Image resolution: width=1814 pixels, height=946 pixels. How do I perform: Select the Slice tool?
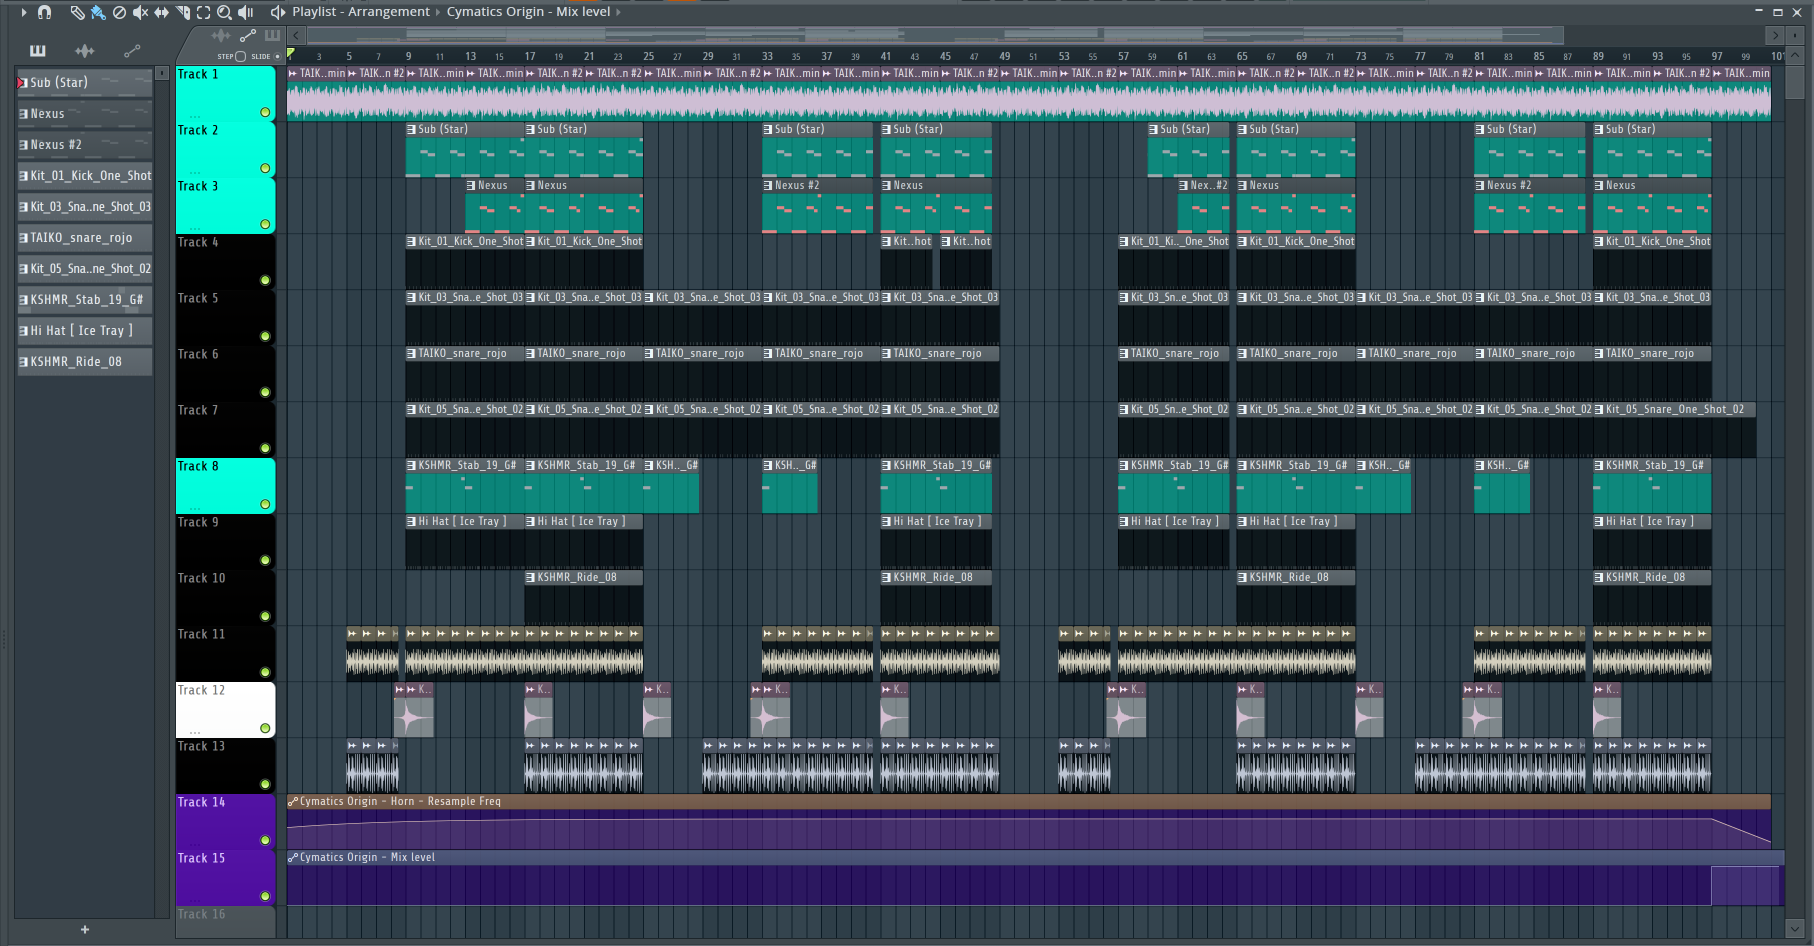click(183, 12)
